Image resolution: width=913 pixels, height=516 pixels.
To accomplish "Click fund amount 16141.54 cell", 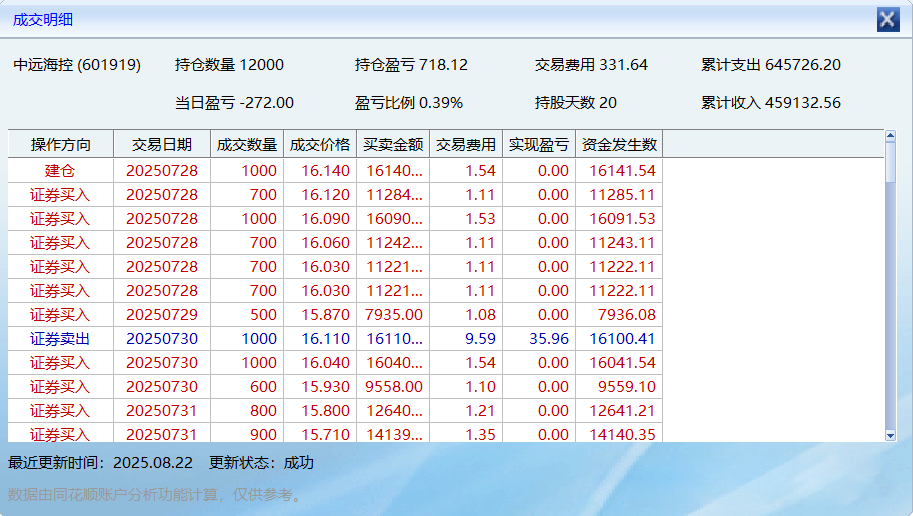I will 620,171.
